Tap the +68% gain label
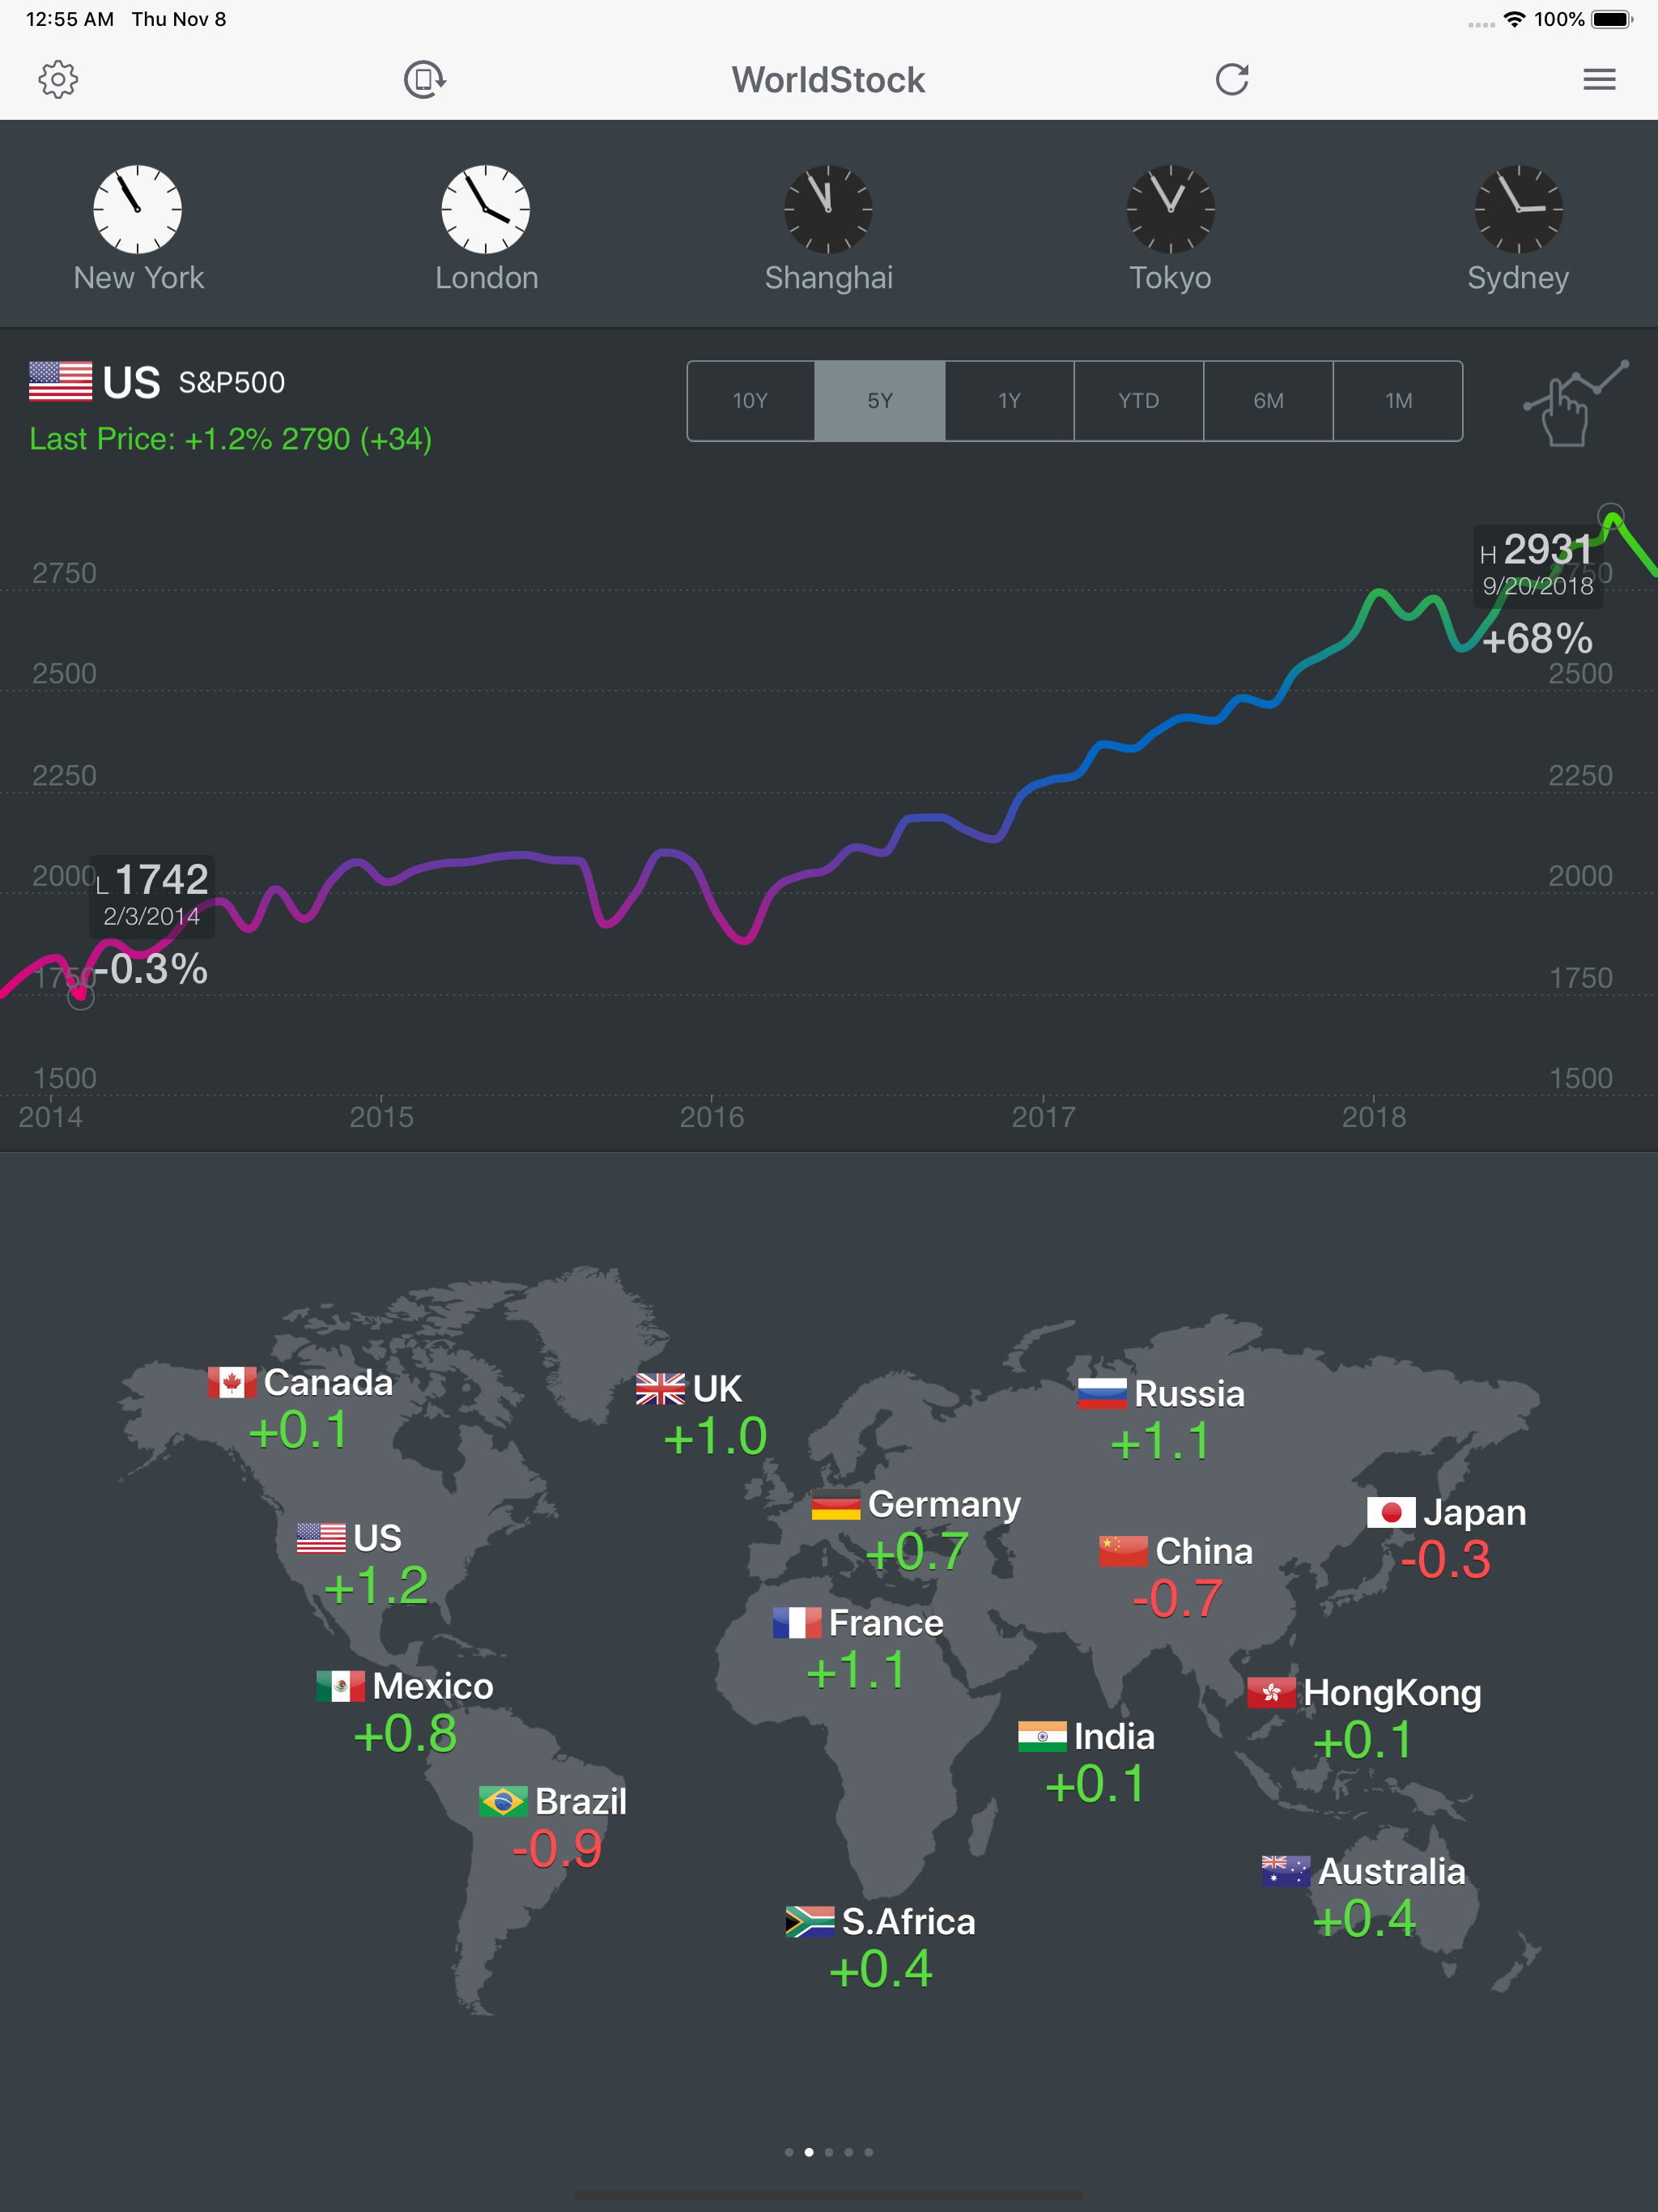Image resolution: width=1658 pixels, height=2212 pixels. (1537, 639)
